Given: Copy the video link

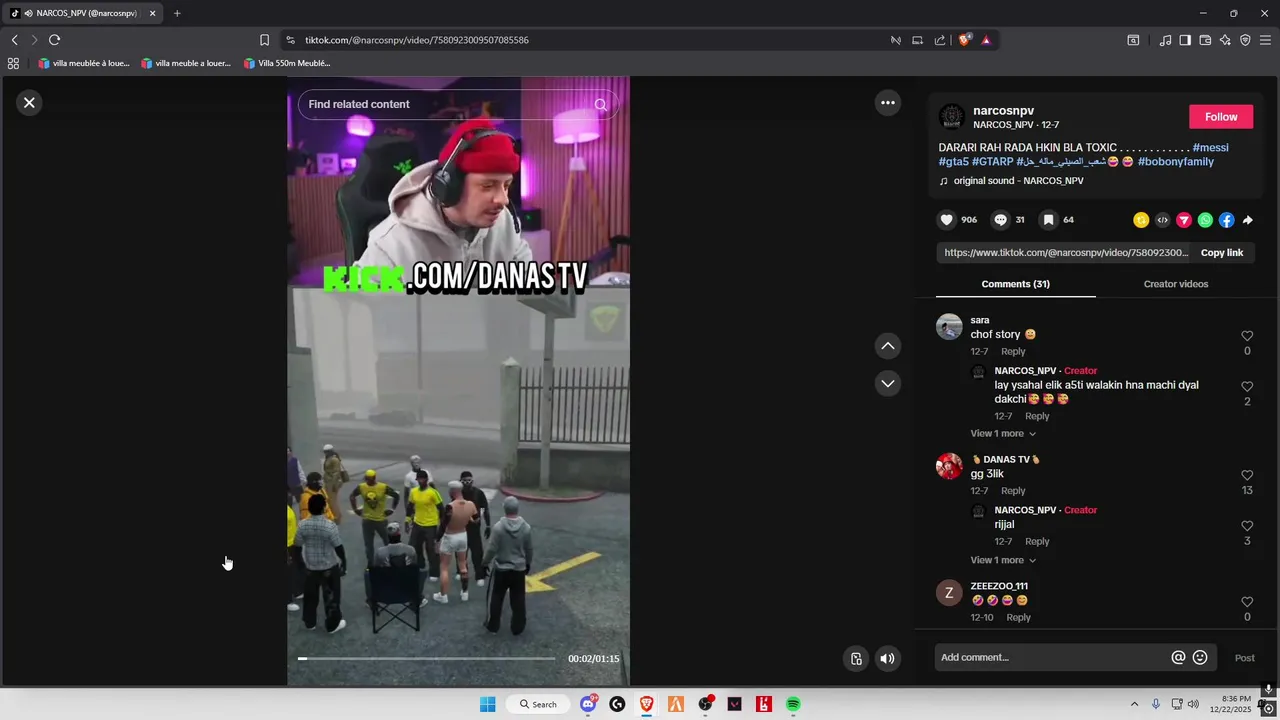Looking at the screenshot, I should pos(1221,253).
